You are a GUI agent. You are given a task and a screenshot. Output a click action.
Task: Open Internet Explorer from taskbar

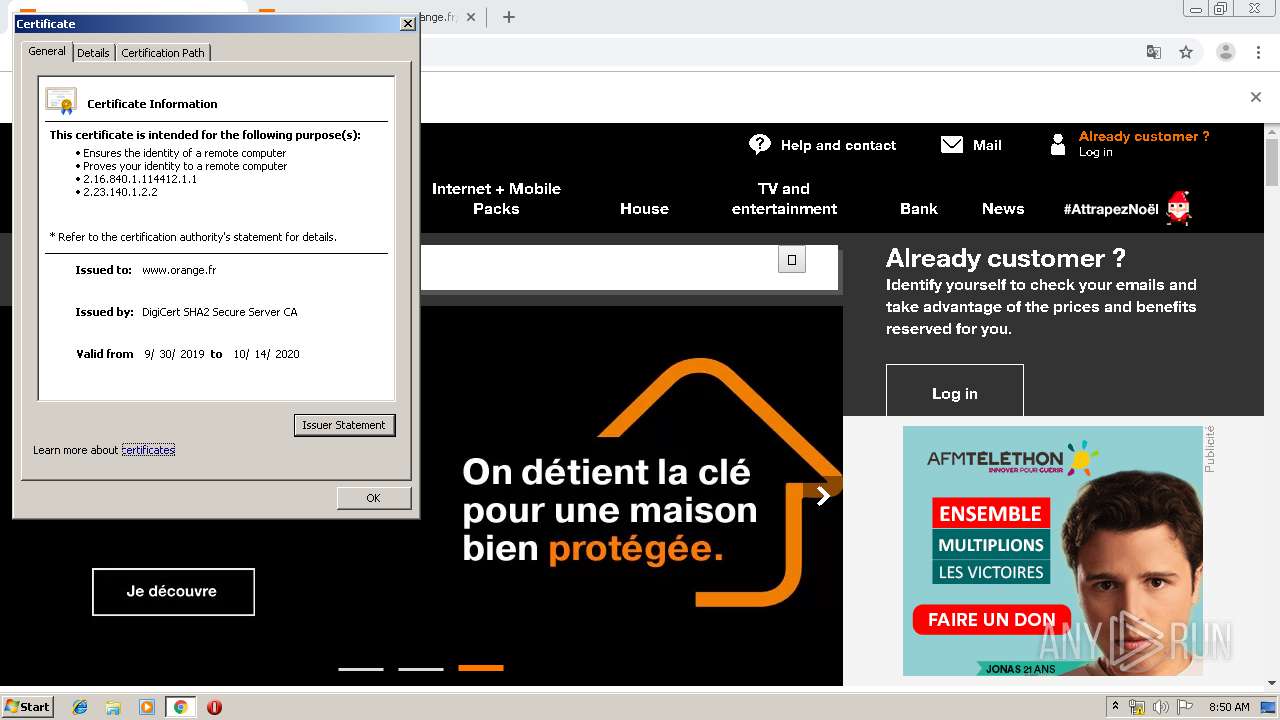[80, 707]
